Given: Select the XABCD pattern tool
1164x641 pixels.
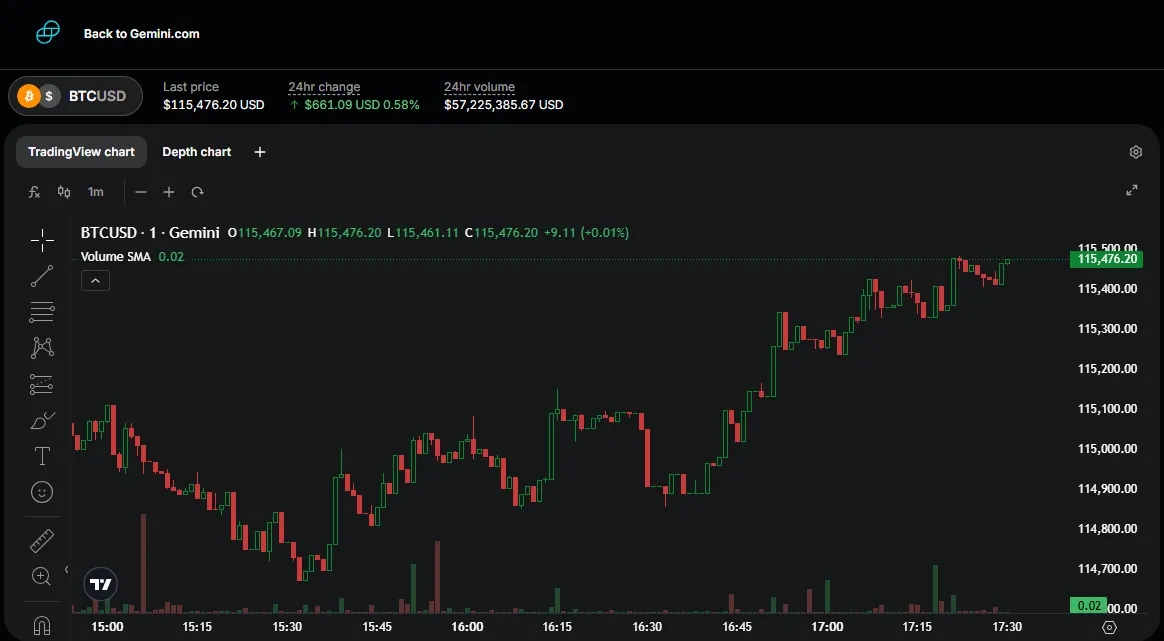Looking at the screenshot, I should (42, 348).
